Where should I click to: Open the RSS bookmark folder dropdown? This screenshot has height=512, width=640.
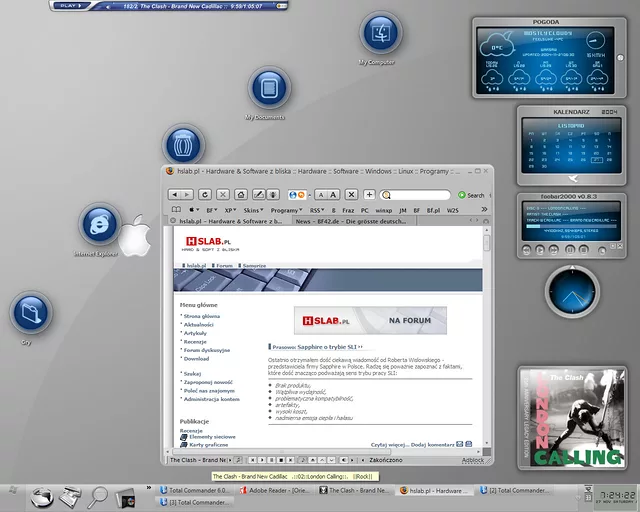tap(317, 210)
